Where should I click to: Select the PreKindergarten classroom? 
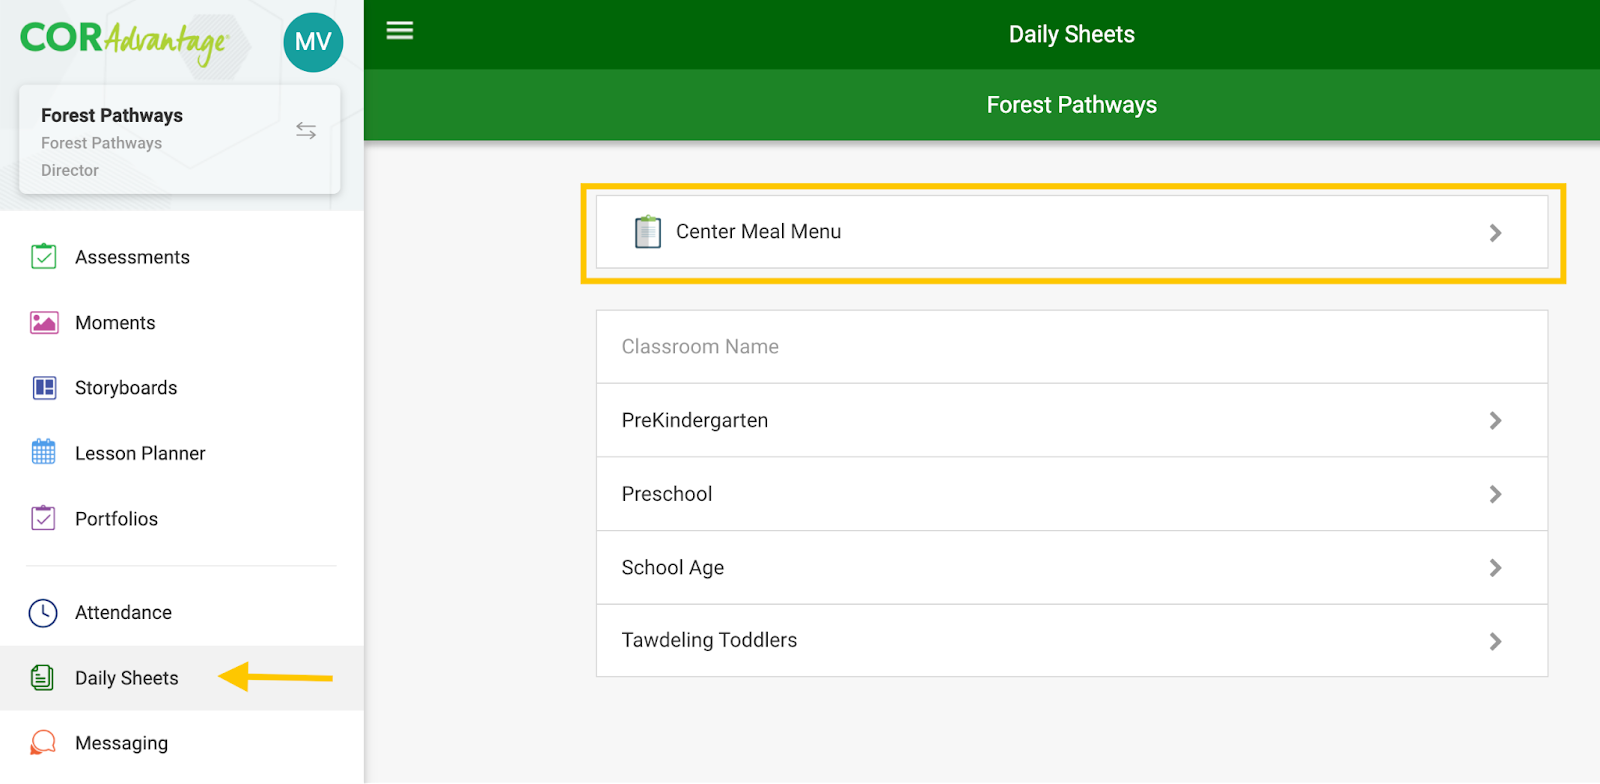(x=1072, y=420)
